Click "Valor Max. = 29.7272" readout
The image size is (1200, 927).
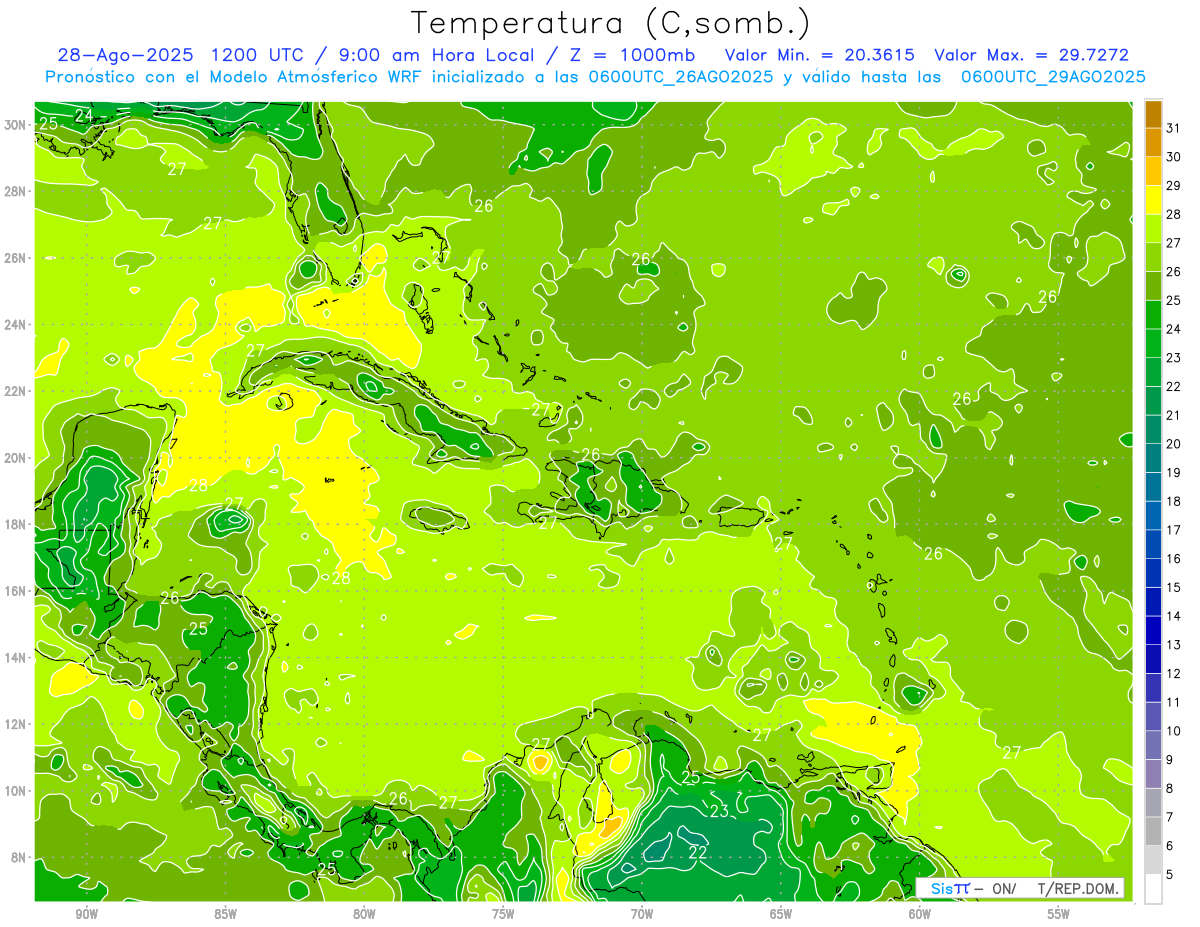(x=1031, y=55)
